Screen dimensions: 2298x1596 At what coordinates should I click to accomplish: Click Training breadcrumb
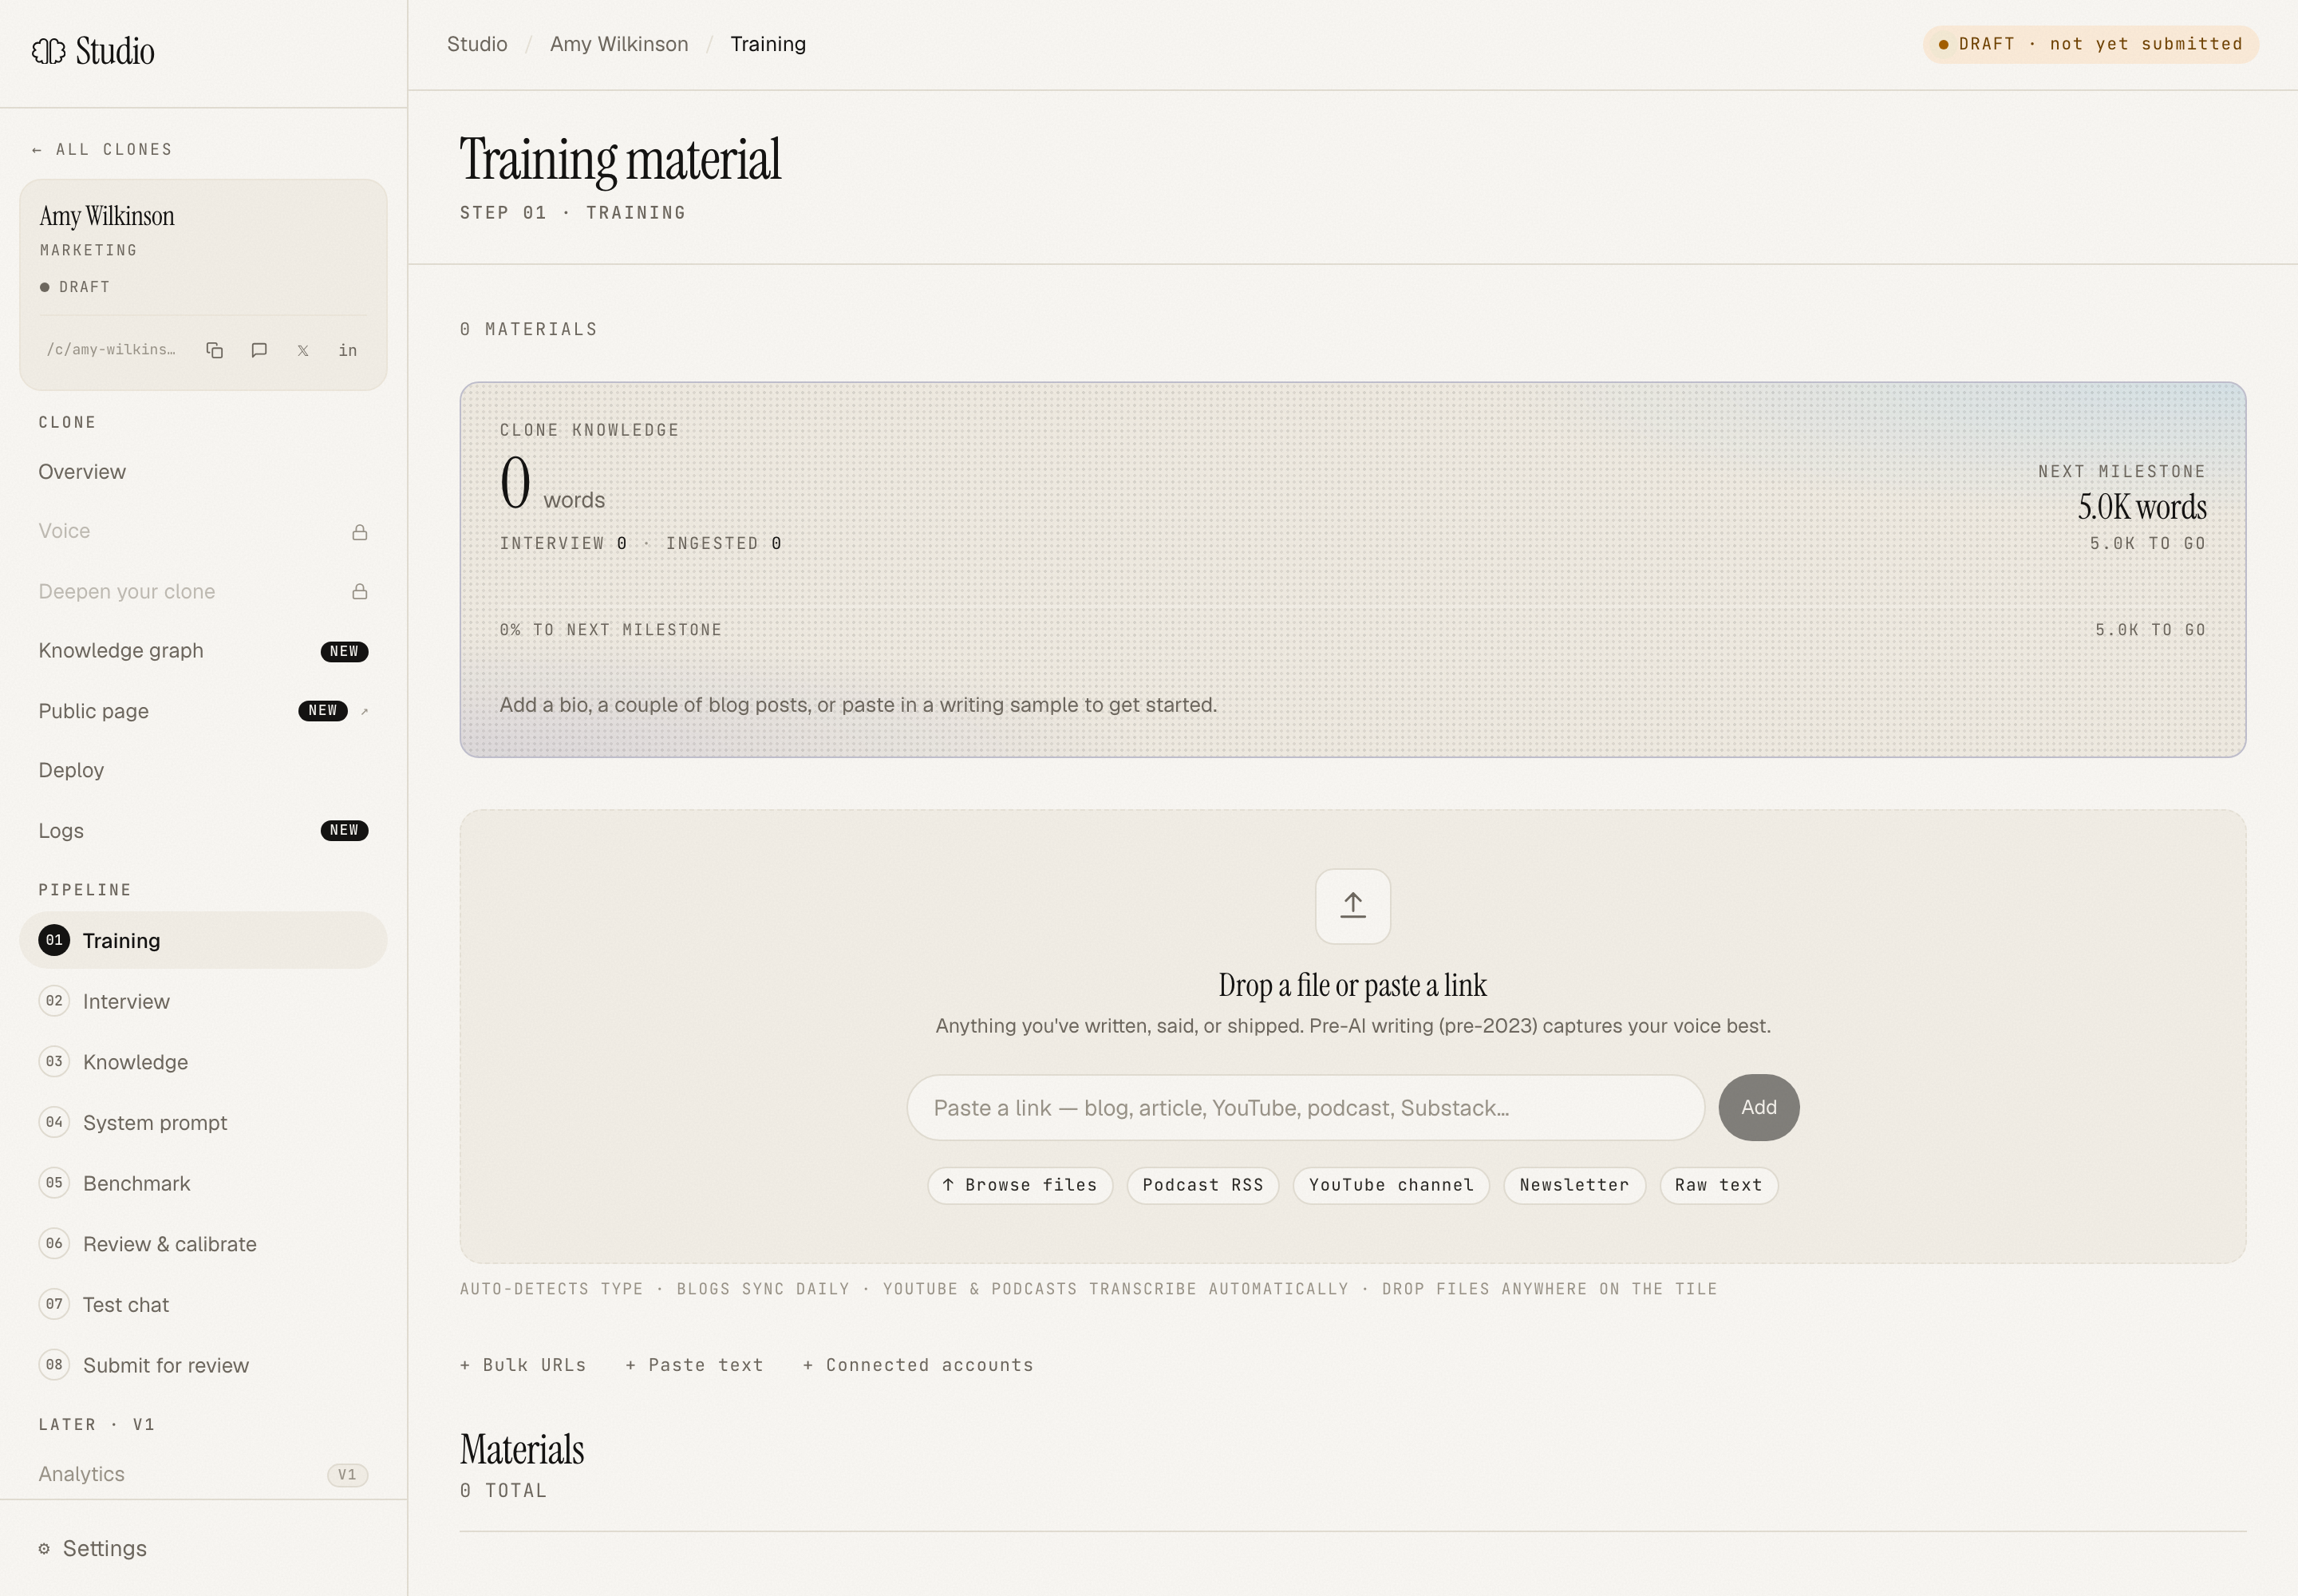point(768,44)
